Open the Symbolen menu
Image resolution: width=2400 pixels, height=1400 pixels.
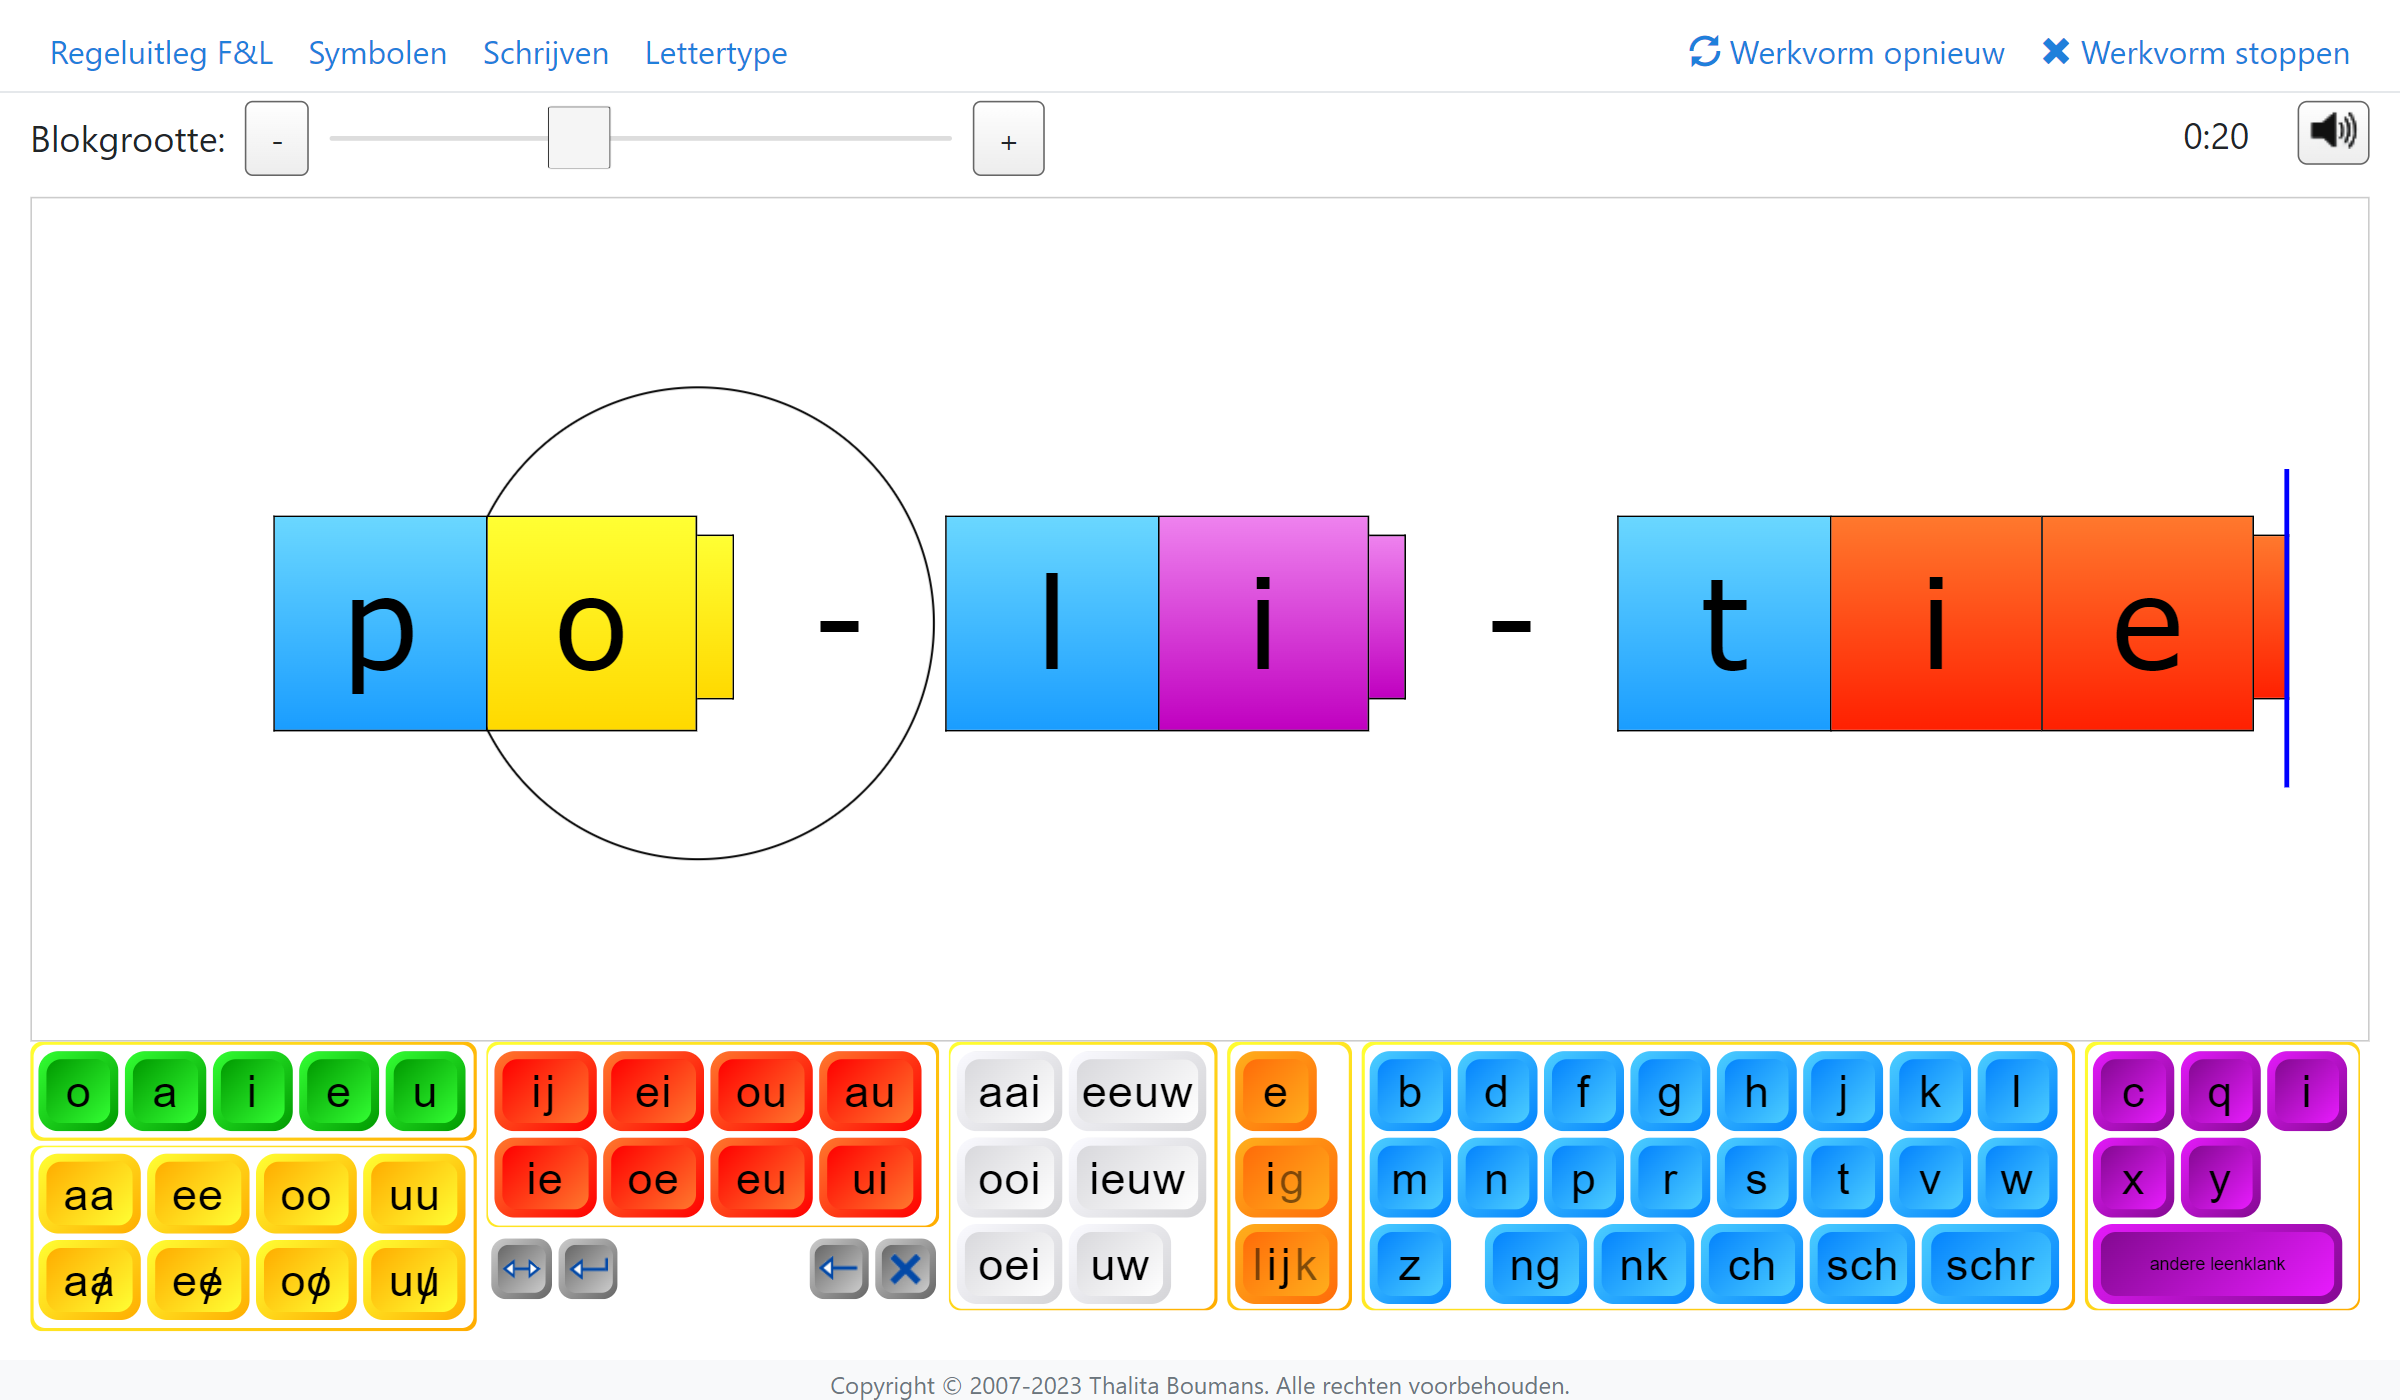pos(377,52)
